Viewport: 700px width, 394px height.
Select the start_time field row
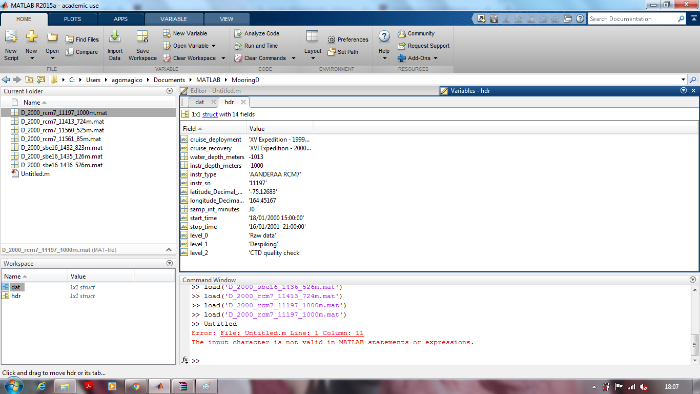pos(246,218)
